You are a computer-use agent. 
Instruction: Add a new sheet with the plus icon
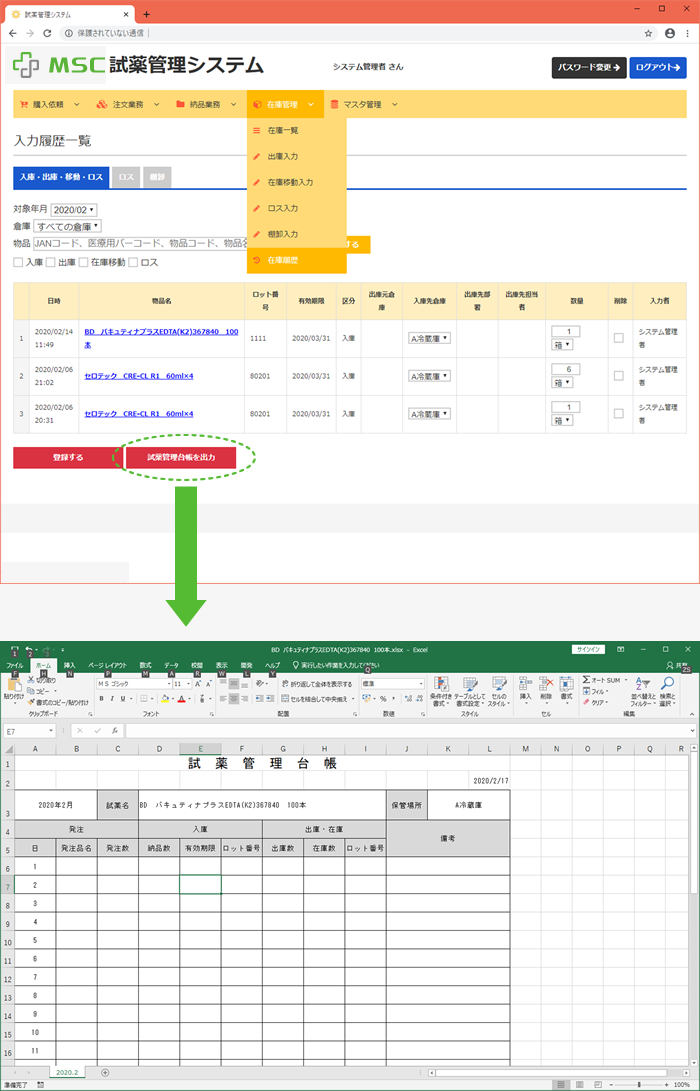[105, 1072]
